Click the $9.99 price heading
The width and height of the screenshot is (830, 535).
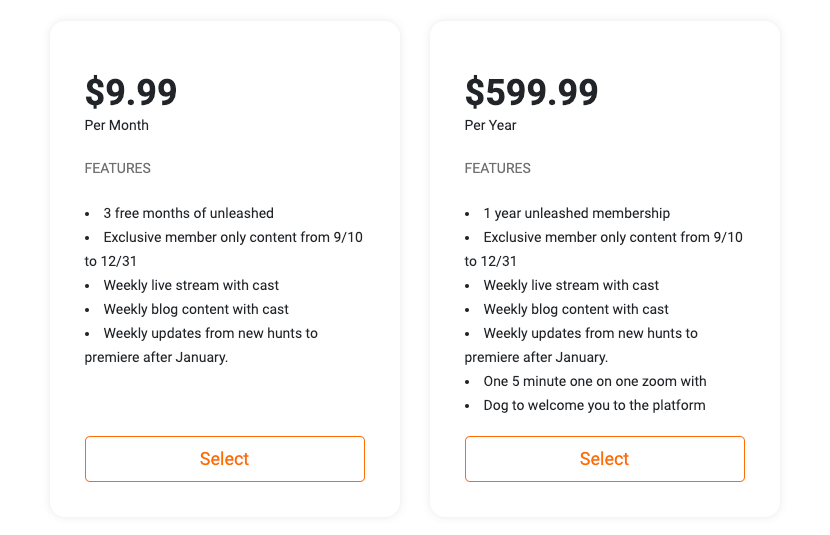(131, 92)
